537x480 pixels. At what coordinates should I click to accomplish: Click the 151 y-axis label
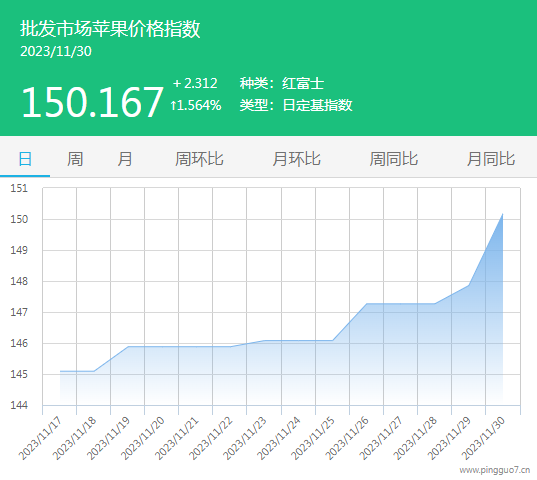pyautogui.click(x=19, y=188)
